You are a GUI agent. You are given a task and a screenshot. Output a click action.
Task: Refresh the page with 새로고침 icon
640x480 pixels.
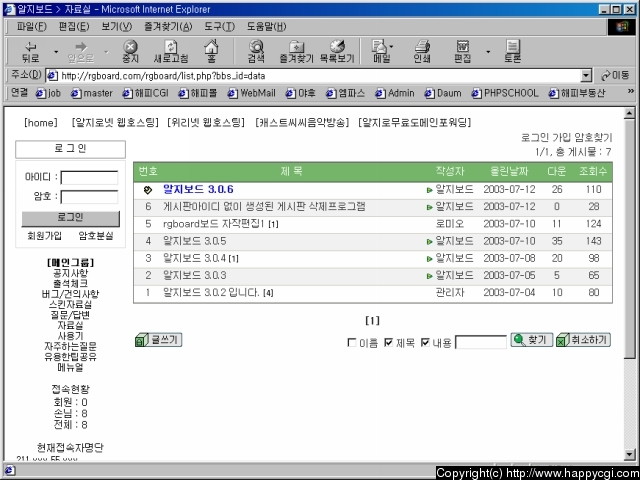tap(171, 52)
